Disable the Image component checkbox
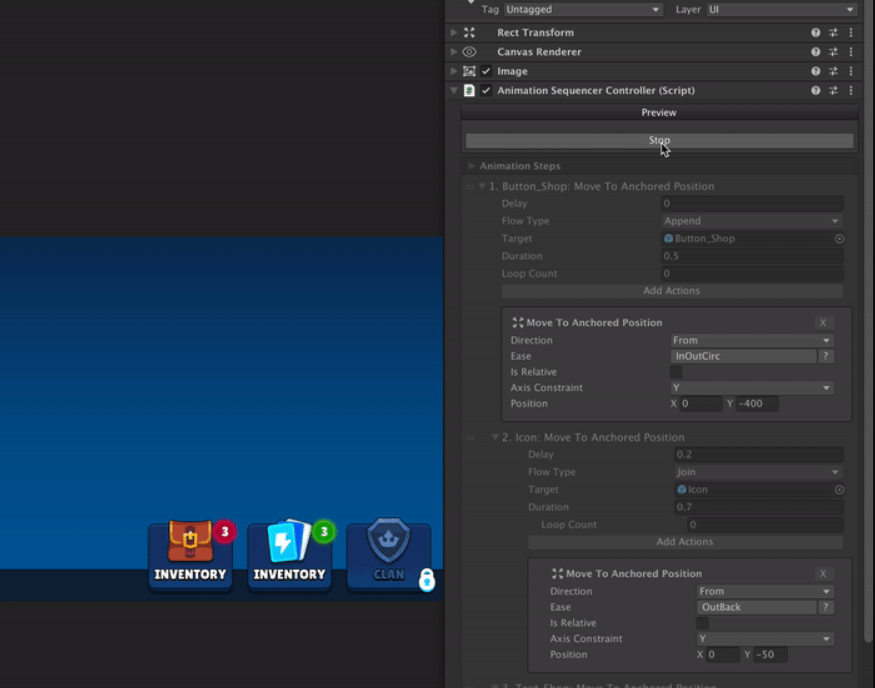This screenshot has width=875, height=688. coord(486,71)
